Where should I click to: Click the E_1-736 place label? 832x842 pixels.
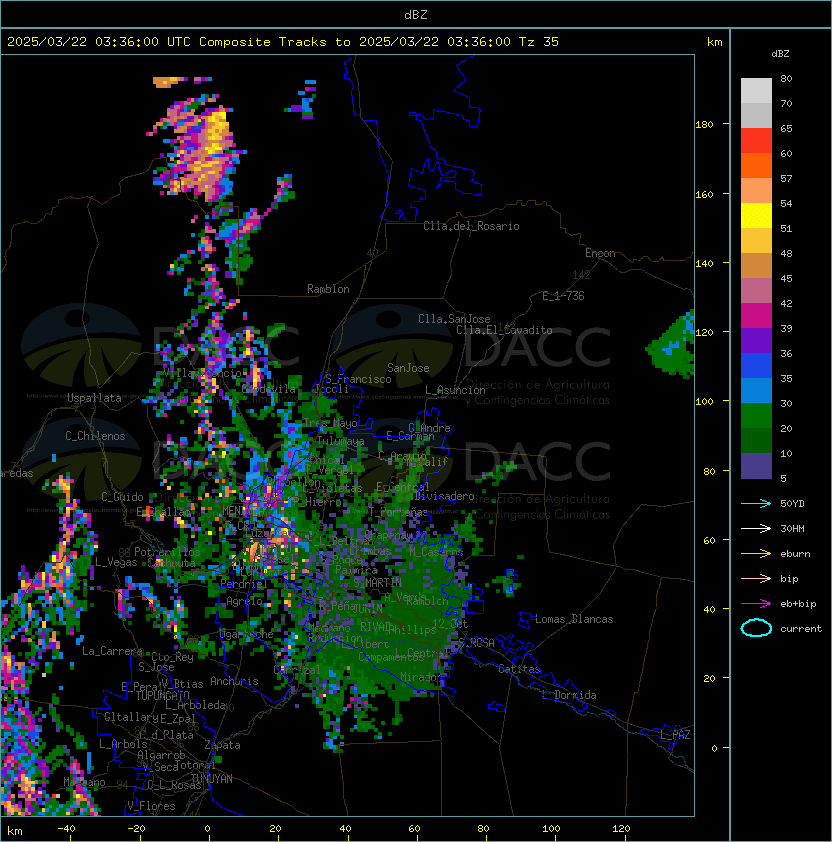[x=563, y=296]
